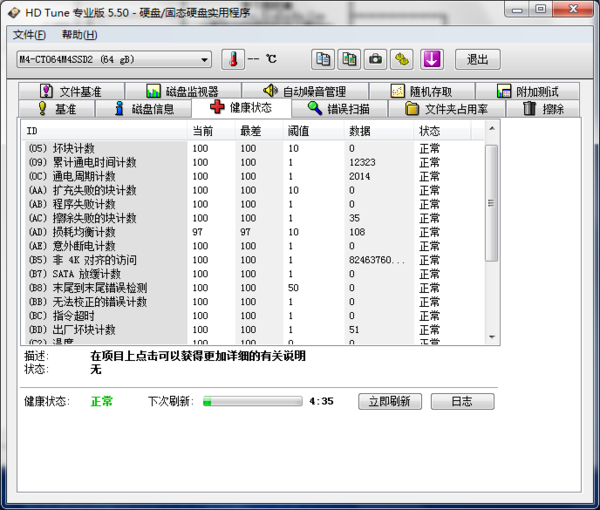Switch to the 磁盘监视器 tab

(183, 91)
